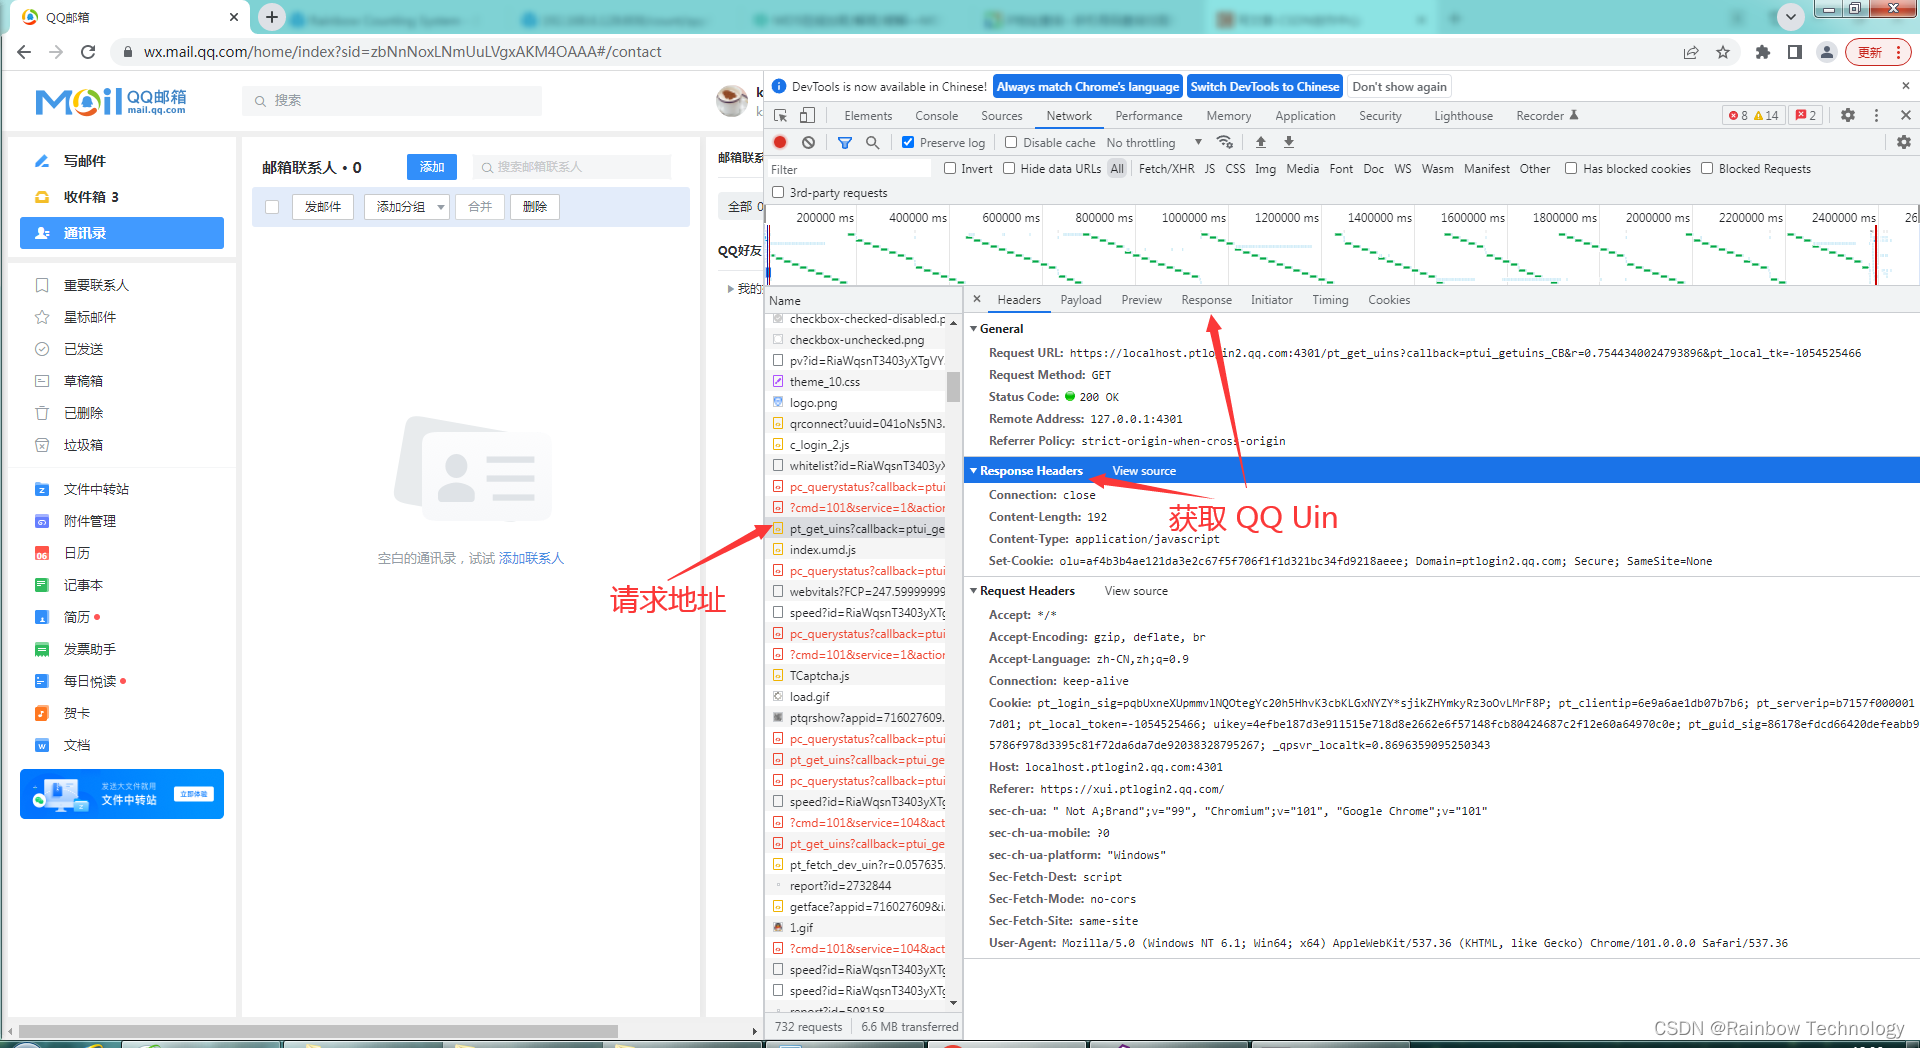Export HAR with download icon
This screenshot has width=1920, height=1048.
coord(1289,142)
